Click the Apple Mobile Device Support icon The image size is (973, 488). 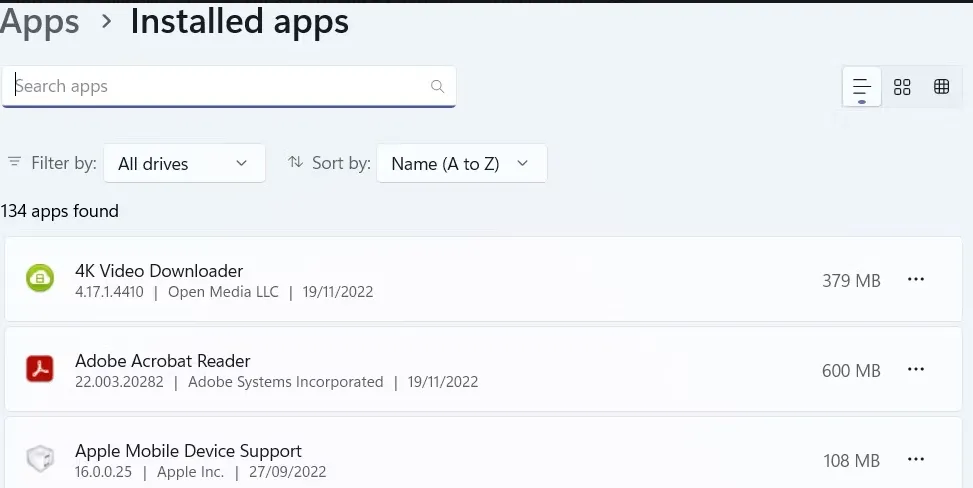pos(40,459)
